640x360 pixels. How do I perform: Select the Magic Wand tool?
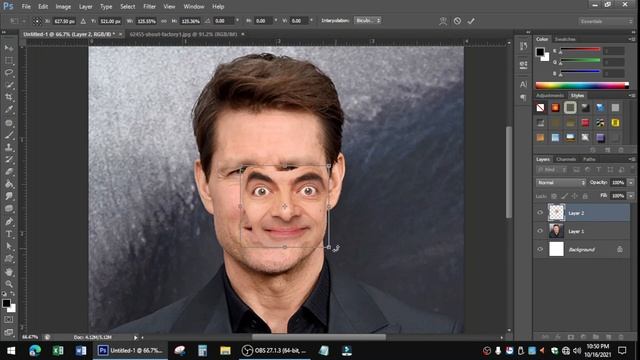pos(9,85)
